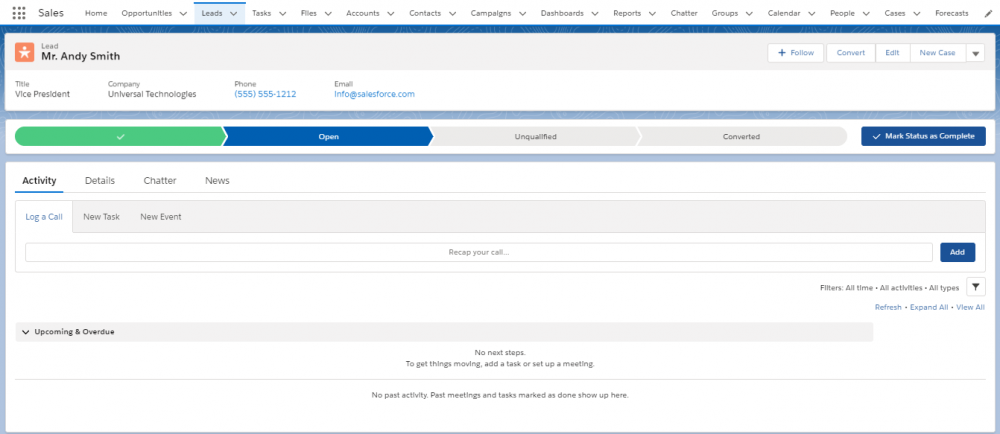Viewport: 1000px width, 434px height.
Task: Select the Open stage in path
Action: (x=328, y=136)
